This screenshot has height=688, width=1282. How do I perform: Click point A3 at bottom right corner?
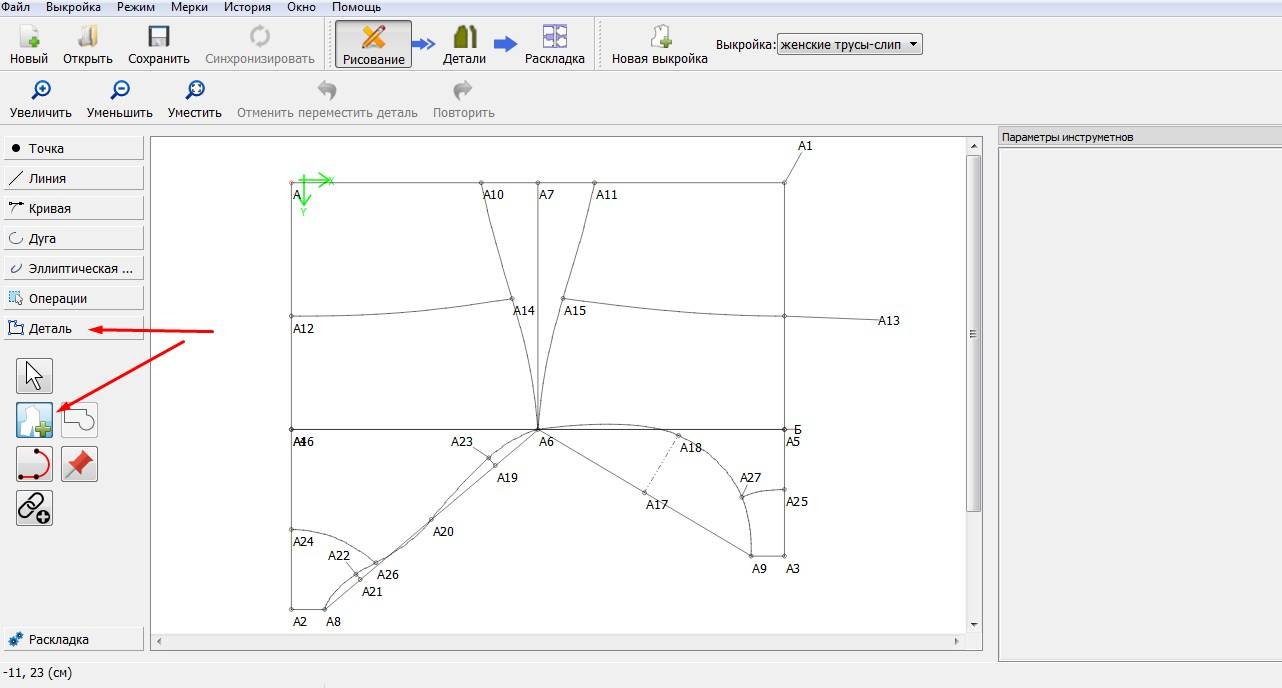(x=785, y=556)
